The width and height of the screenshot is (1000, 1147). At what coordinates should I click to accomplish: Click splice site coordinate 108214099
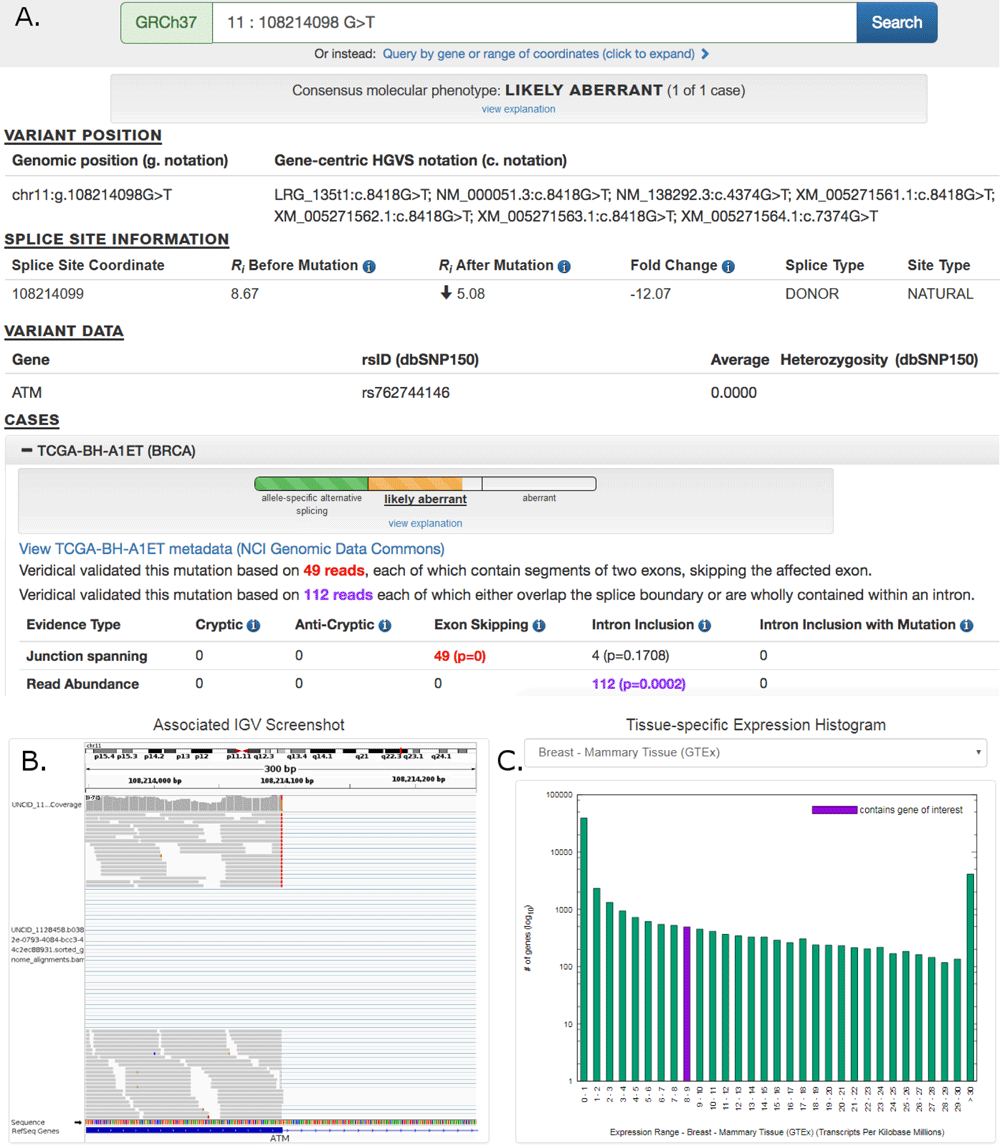(x=48, y=294)
